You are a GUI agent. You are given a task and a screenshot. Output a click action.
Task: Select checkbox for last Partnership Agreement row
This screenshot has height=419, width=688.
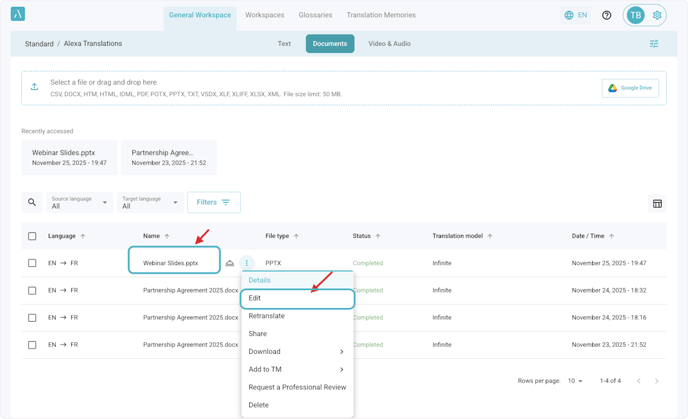click(x=32, y=344)
